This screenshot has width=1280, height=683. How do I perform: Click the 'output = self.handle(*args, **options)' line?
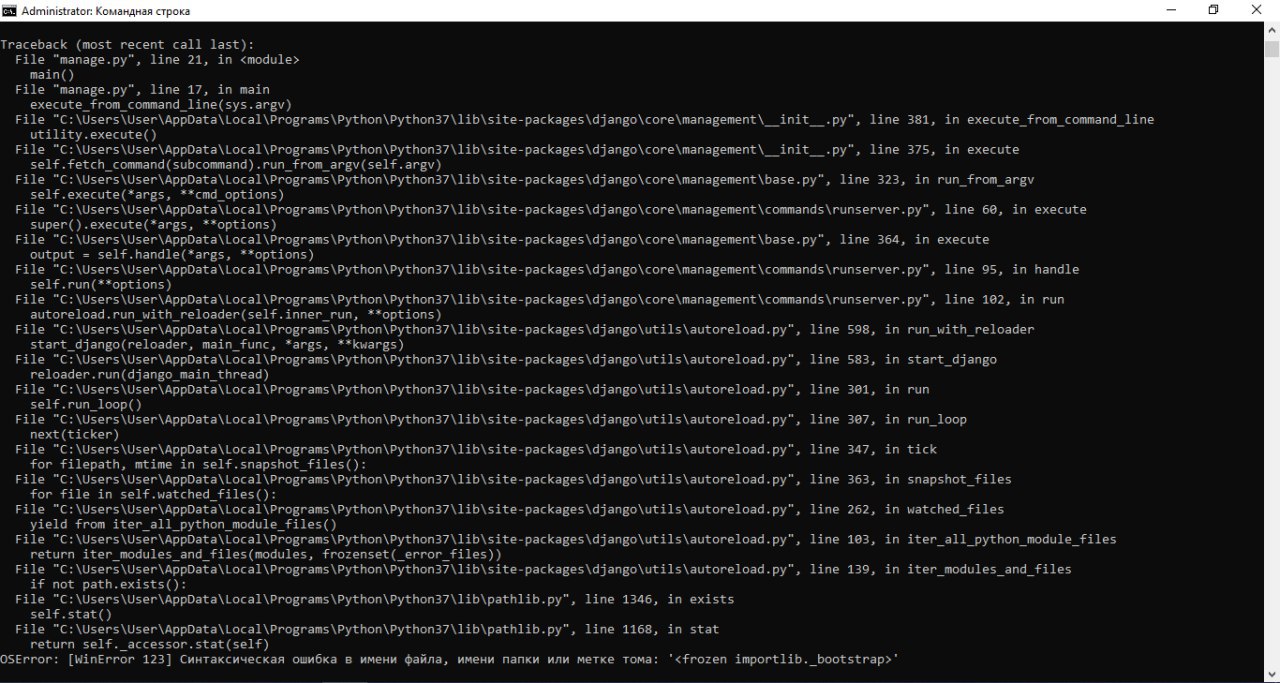pyautogui.click(x=172, y=255)
